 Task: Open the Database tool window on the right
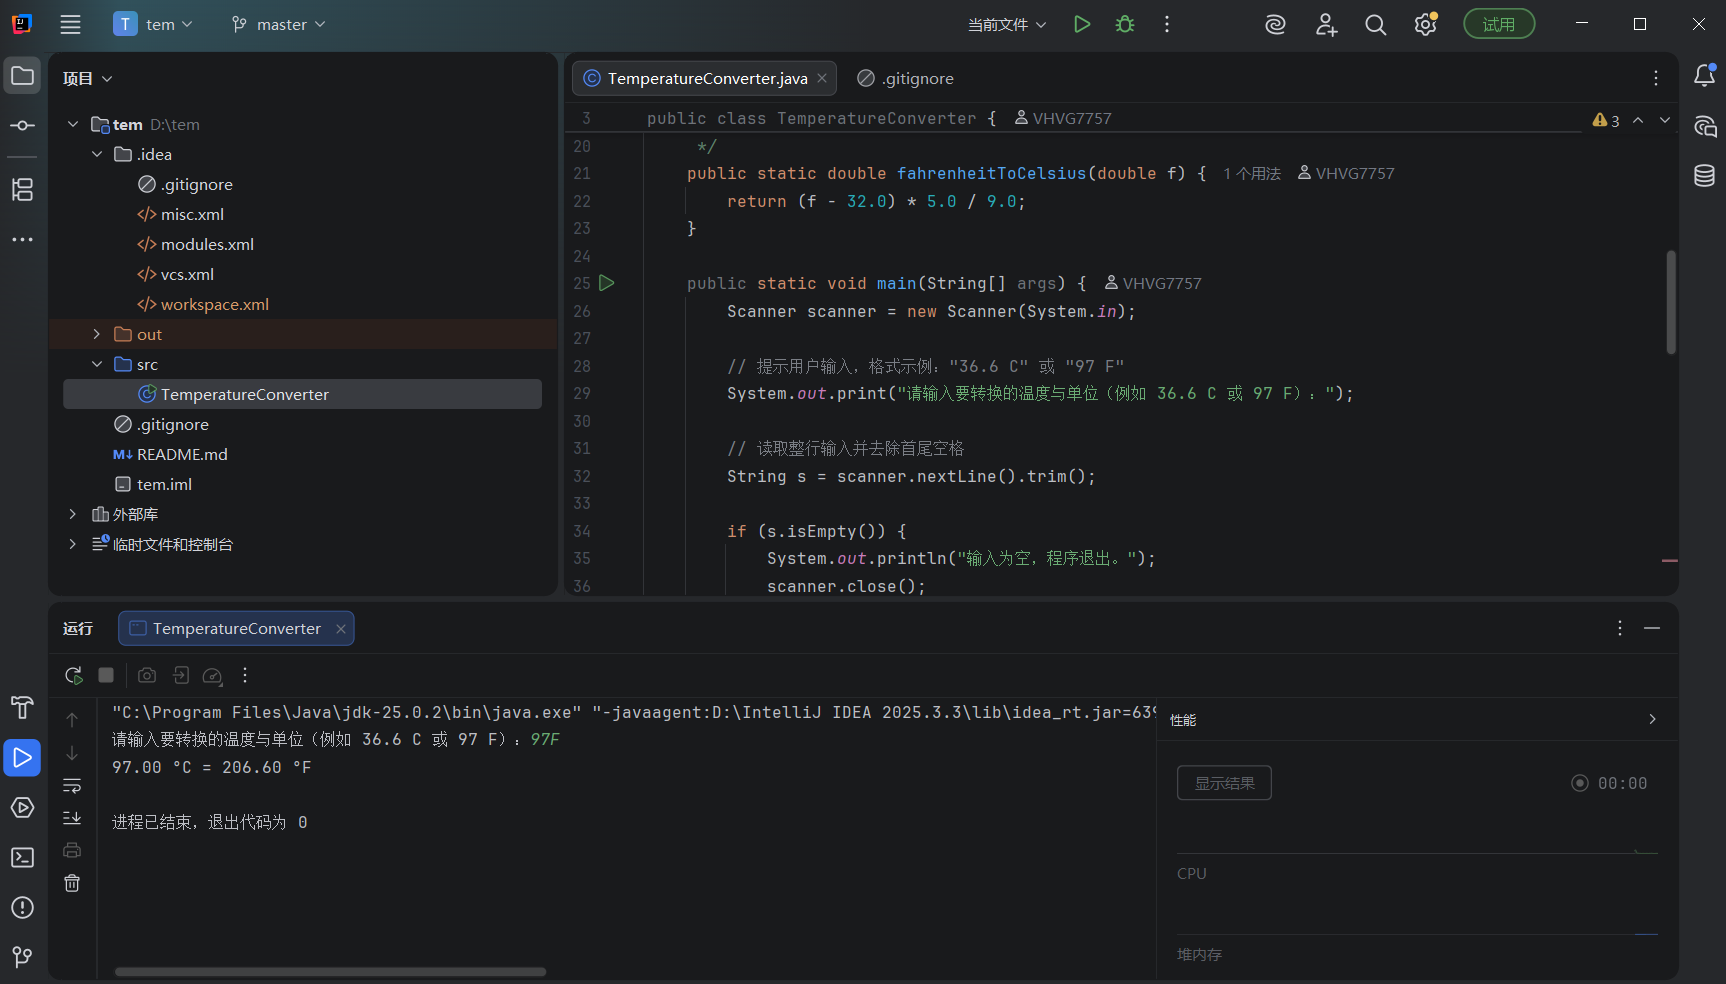pyautogui.click(x=1704, y=176)
